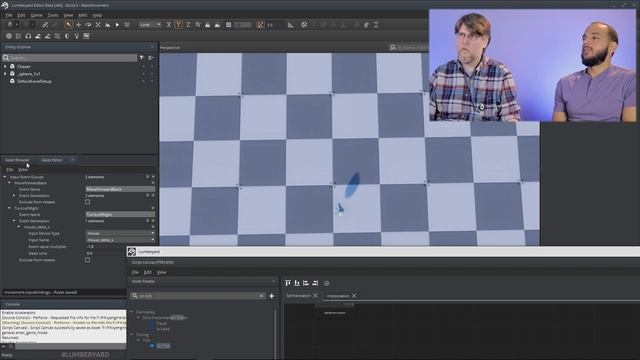Screen dimensions: 640x360
Task: Click the Entity Outliner search field
Action: point(70,58)
